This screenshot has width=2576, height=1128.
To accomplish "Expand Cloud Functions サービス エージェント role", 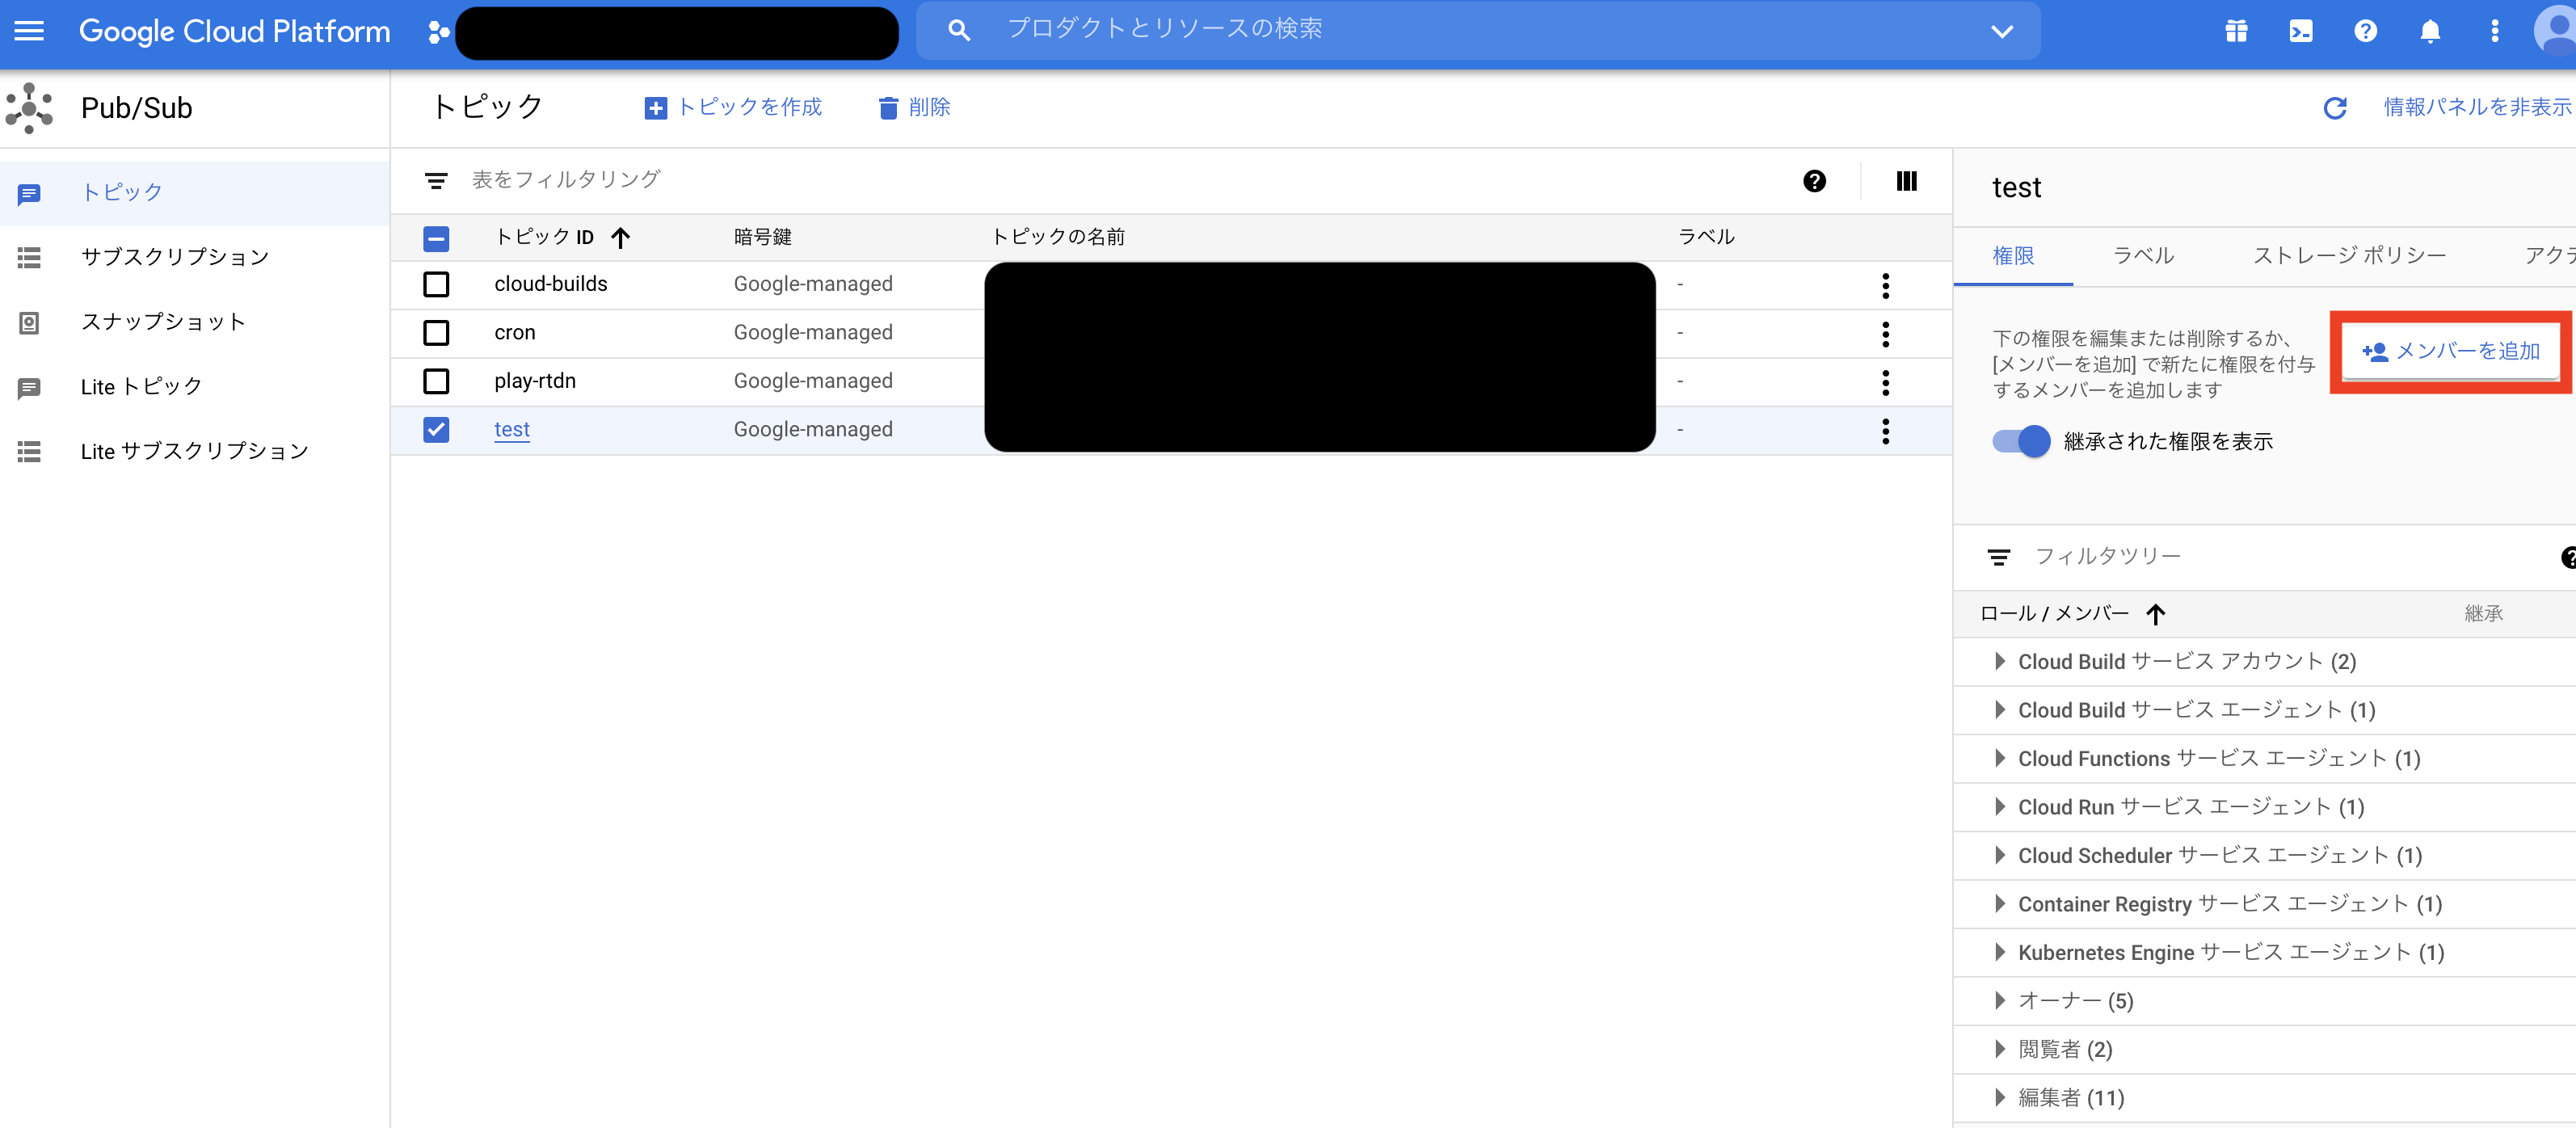I will (x=1999, y=758).
